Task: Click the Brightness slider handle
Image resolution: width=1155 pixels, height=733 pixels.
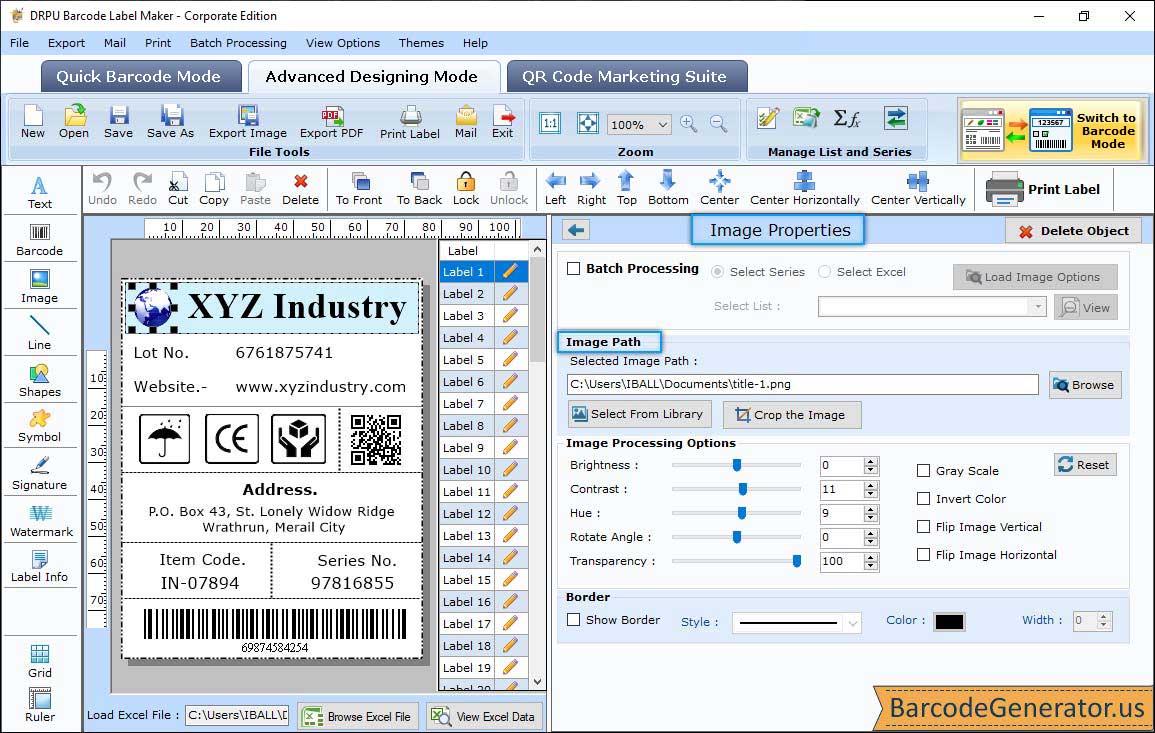Action: coord(737,465)
